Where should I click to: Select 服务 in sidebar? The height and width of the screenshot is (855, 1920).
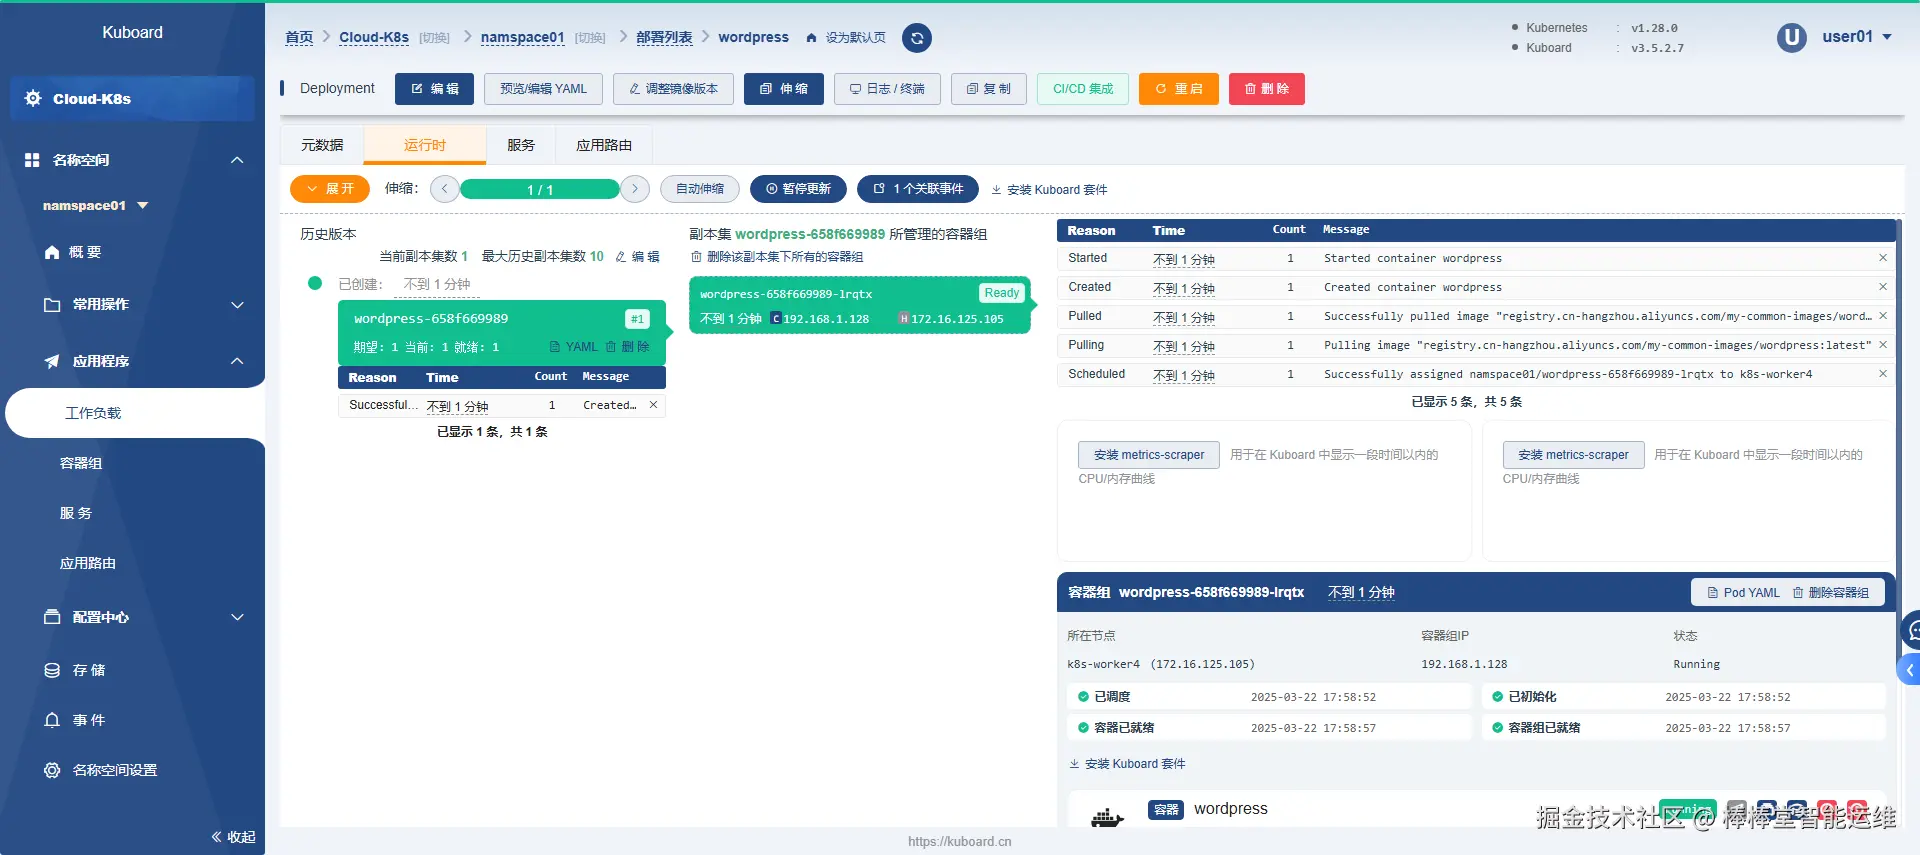click(76, 513)
